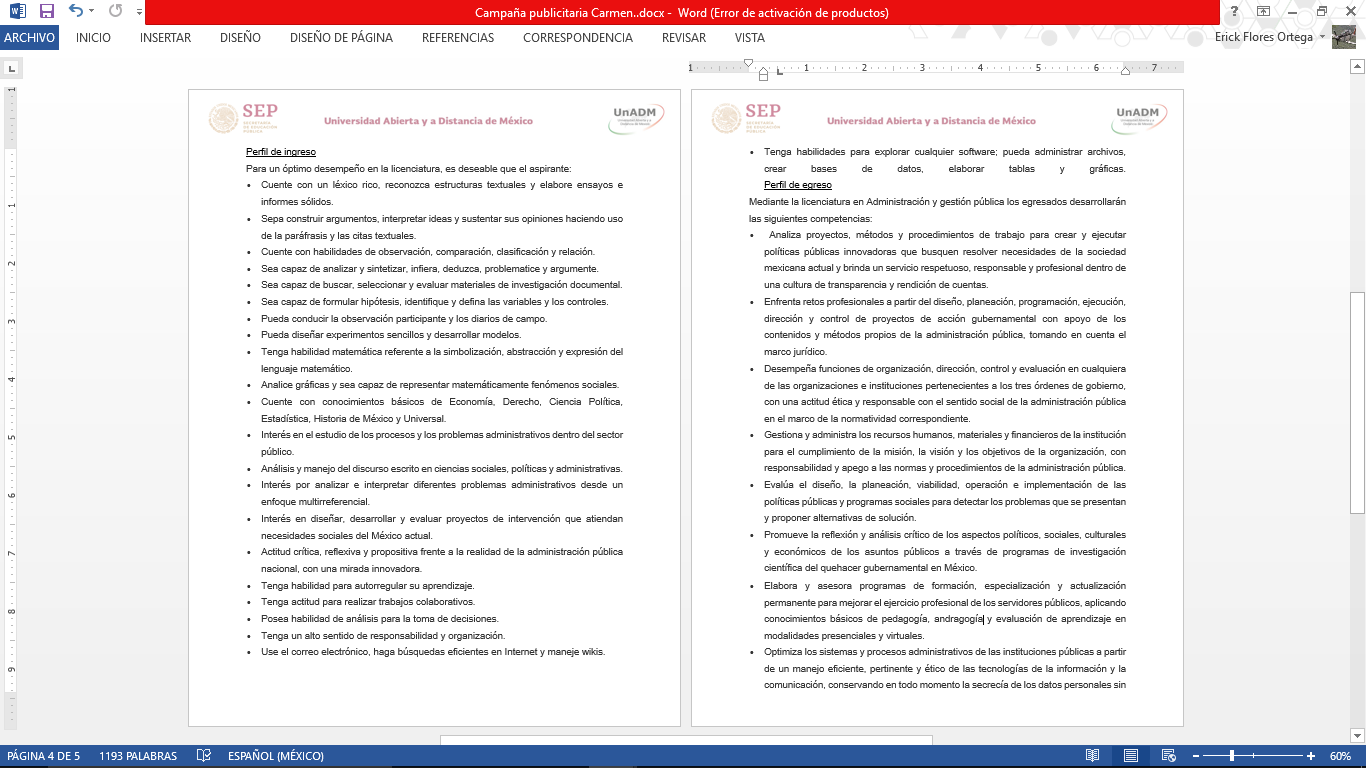Click the Save icon in quick access toolbar
1366x768 pixels.
point(47,12)
